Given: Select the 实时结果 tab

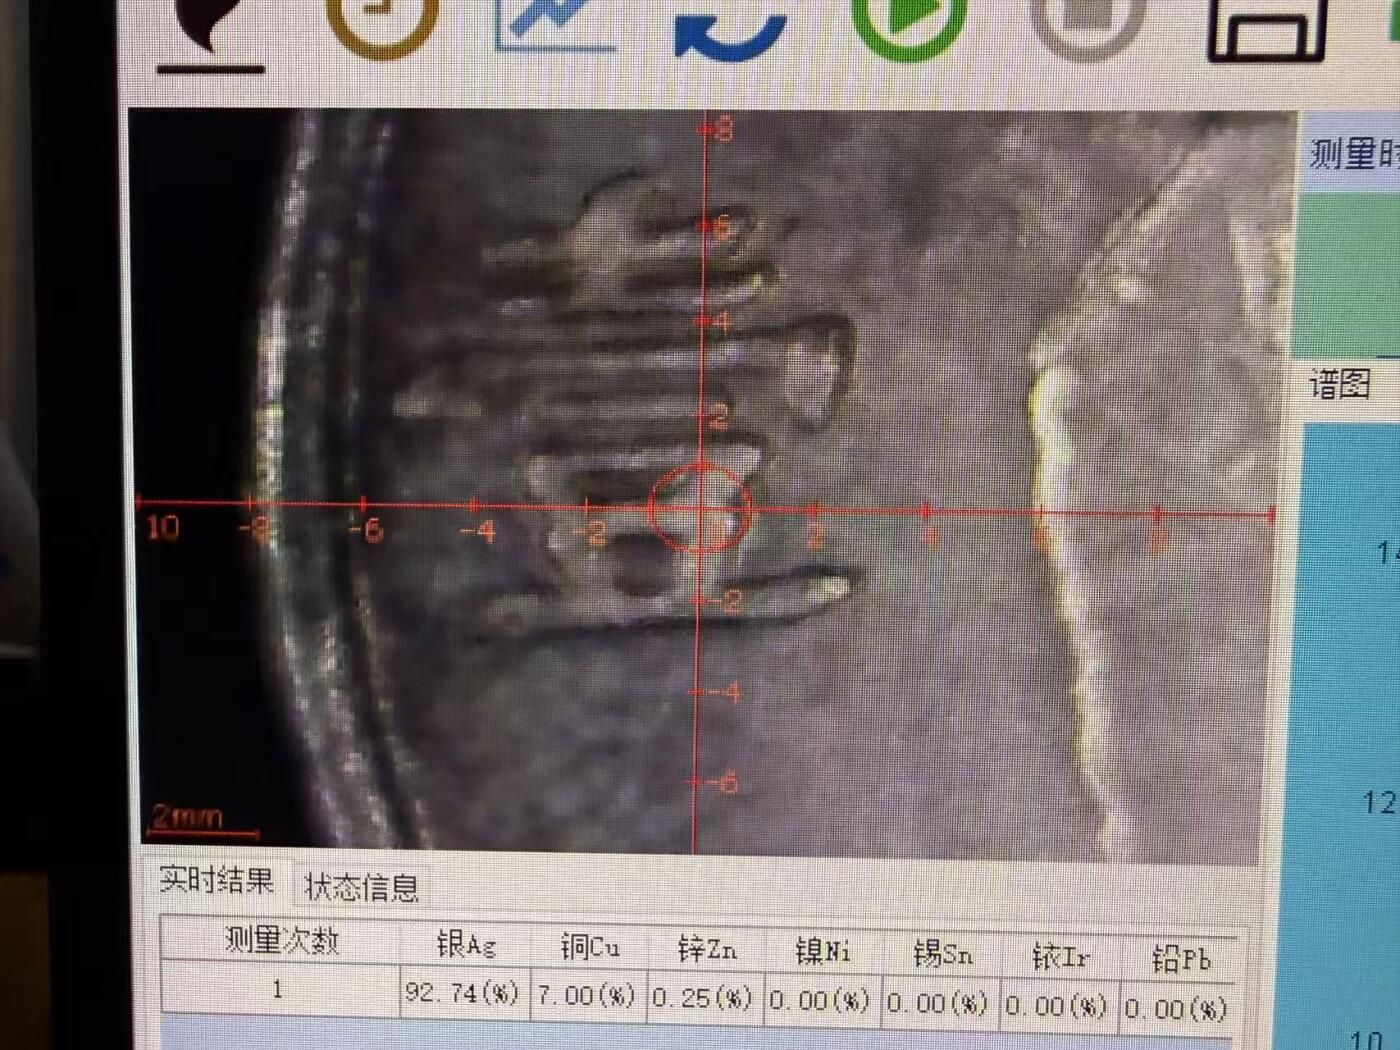Looking at the screenshot, I should tap(218, 881).
